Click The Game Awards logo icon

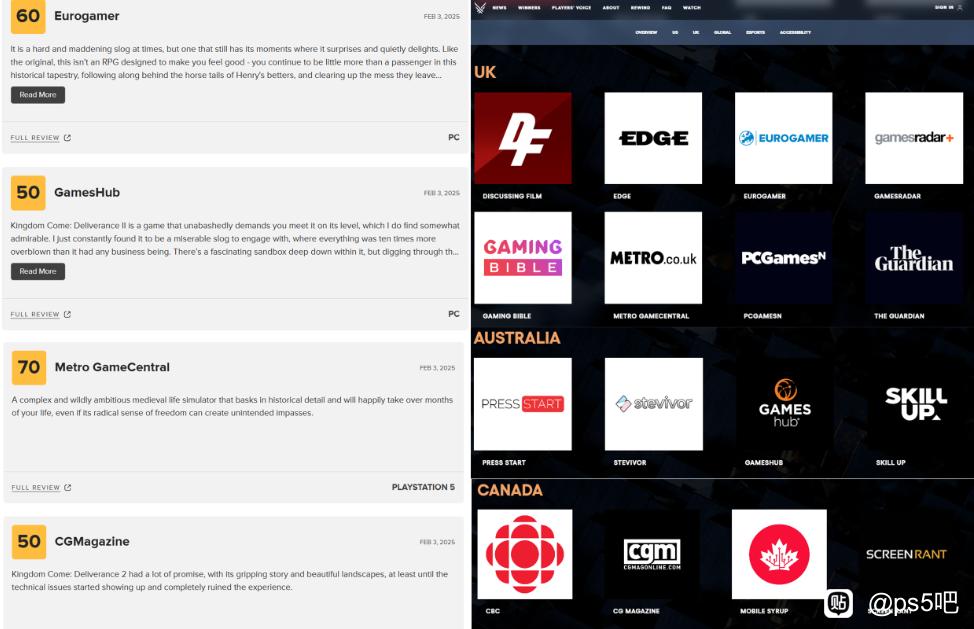click(x=480, y=7)
